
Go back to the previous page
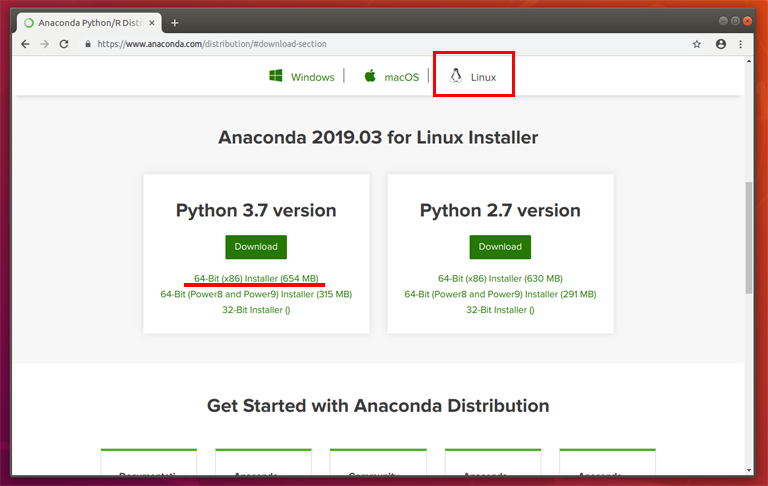25,44
